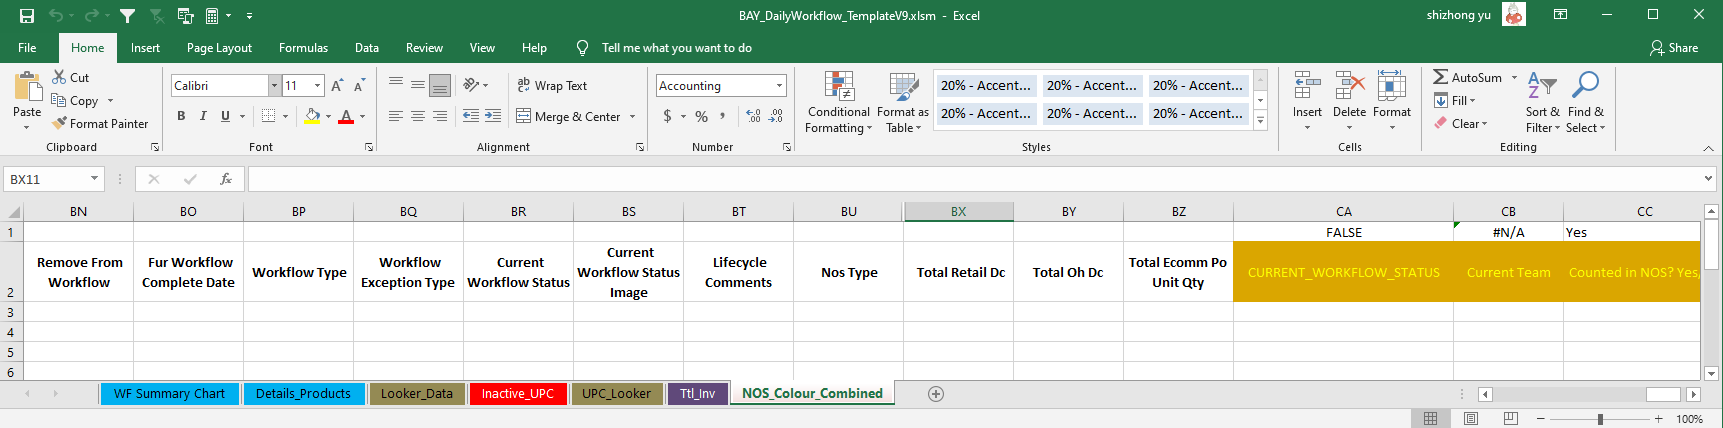Click the Decrease Indent icon

(471, 116)
